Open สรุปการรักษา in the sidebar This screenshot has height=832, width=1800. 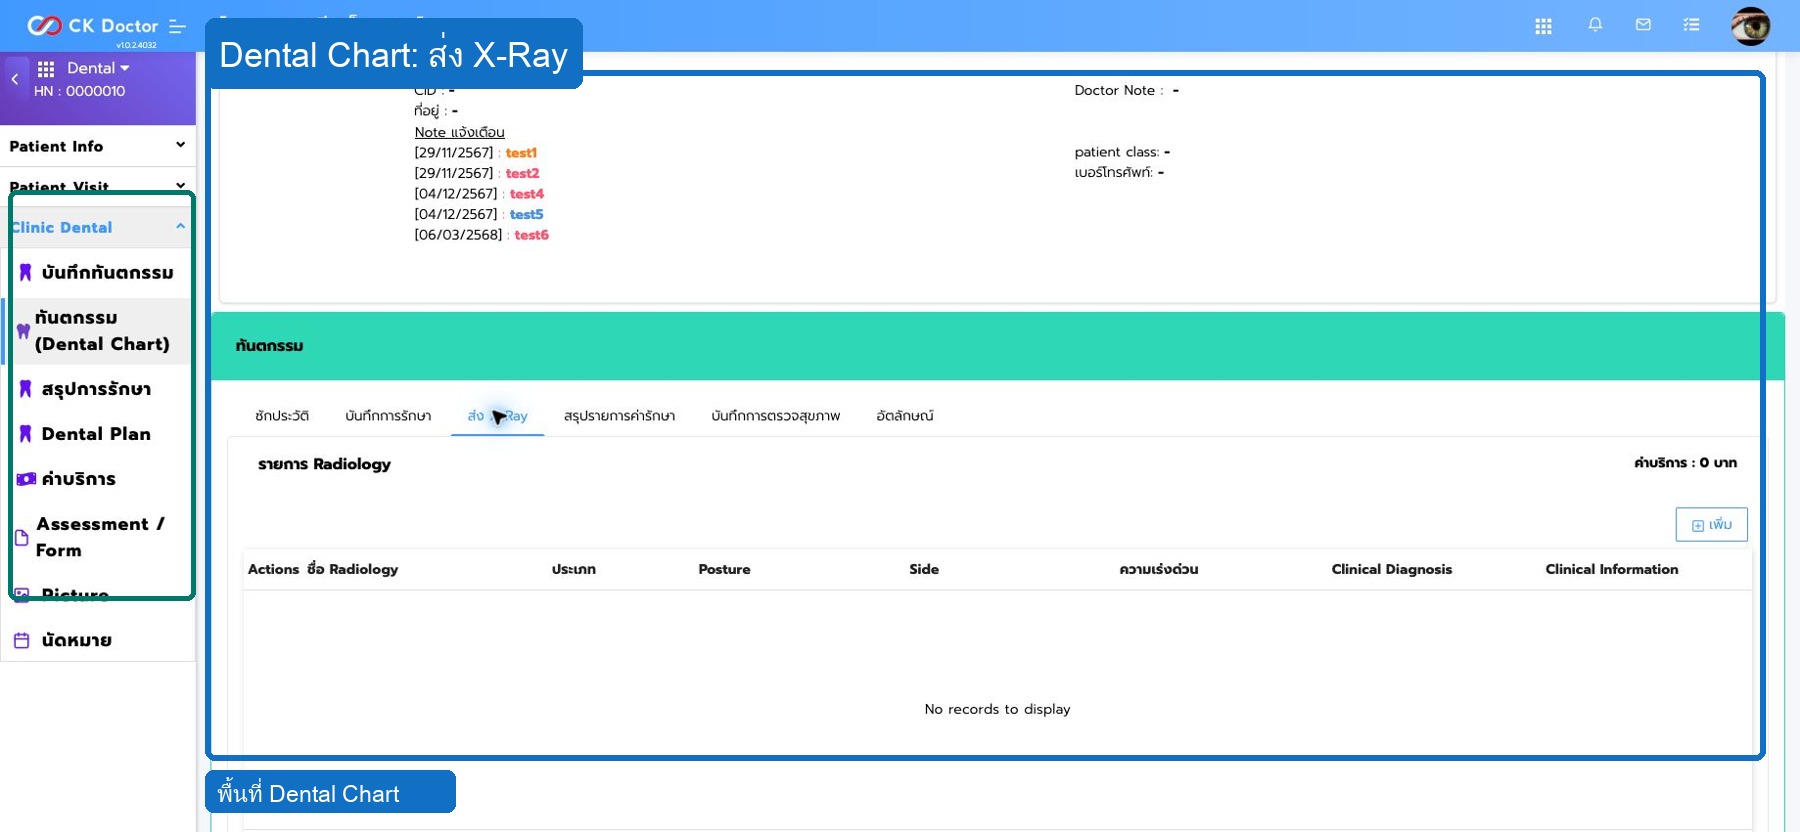98,389
